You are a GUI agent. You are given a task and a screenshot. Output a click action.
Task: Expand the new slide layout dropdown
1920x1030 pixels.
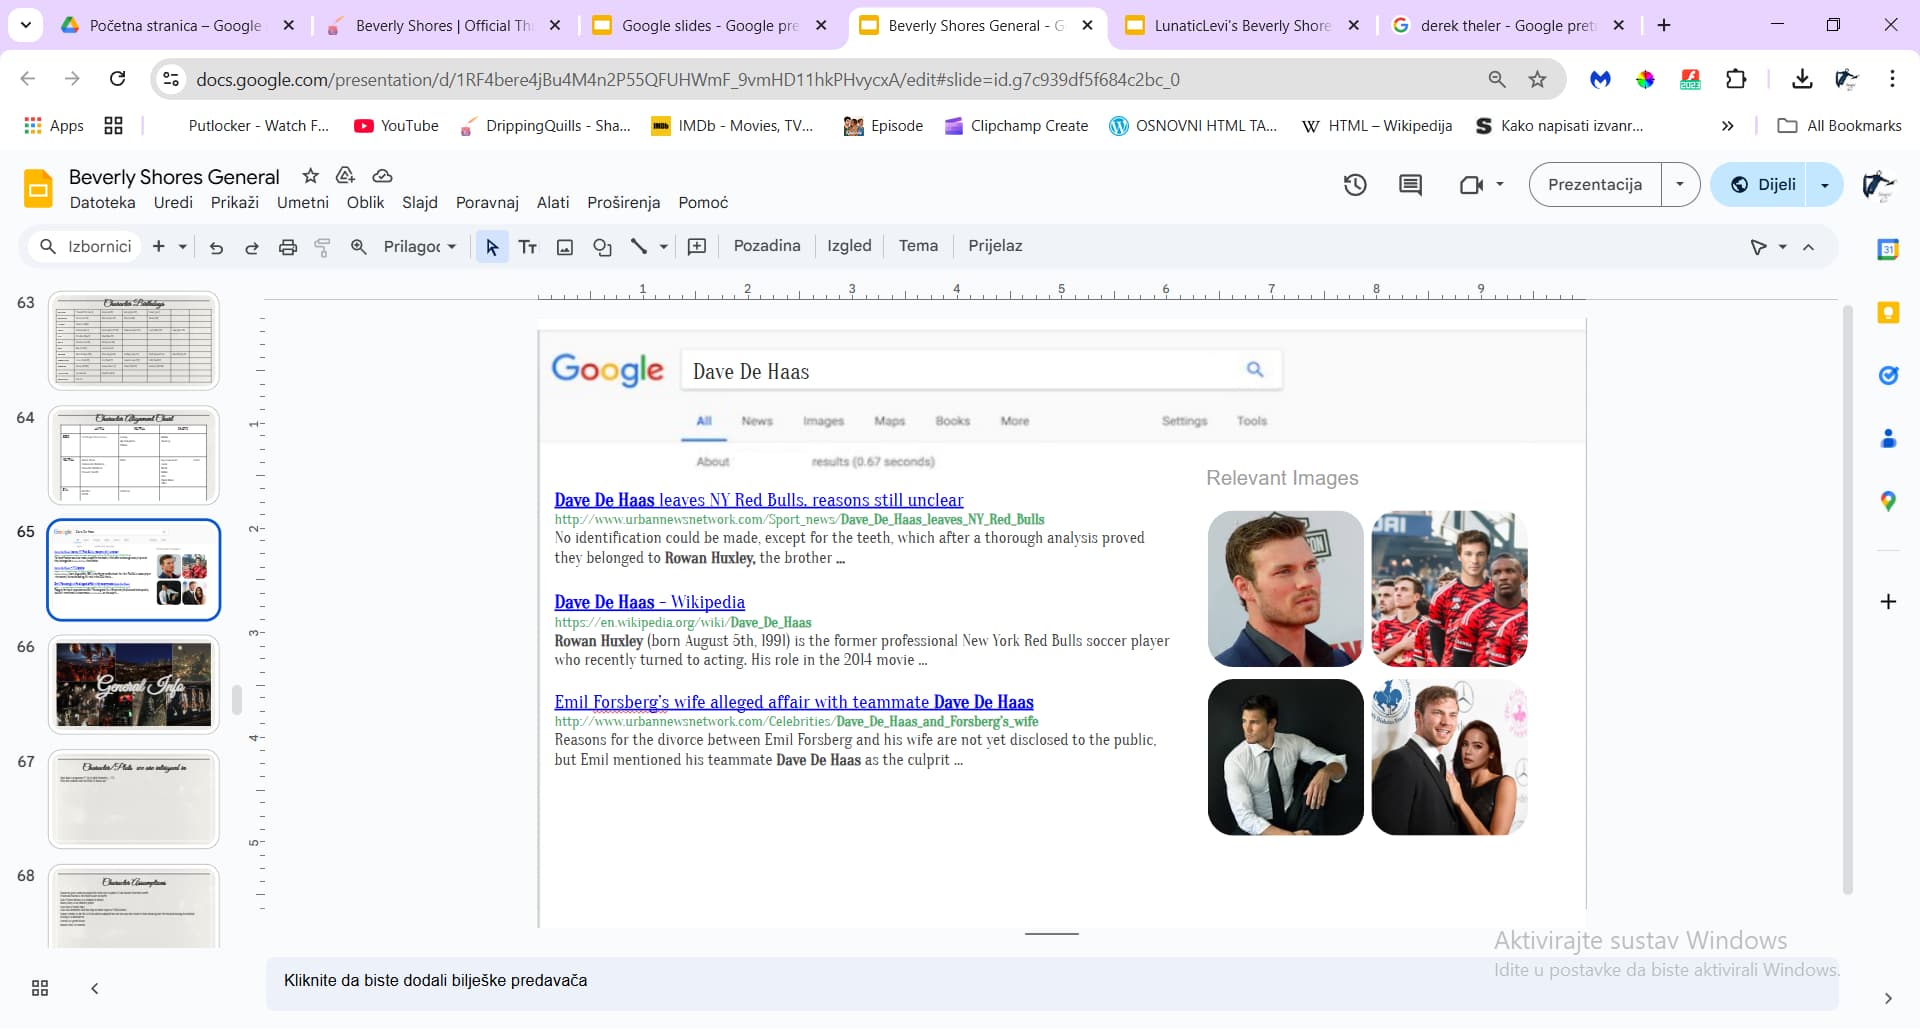[183, 247]
